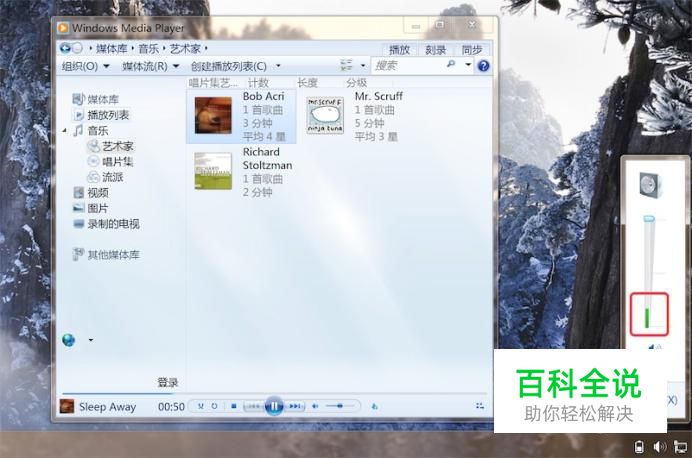Switch to Now Playing mode icon

[480, 406]
